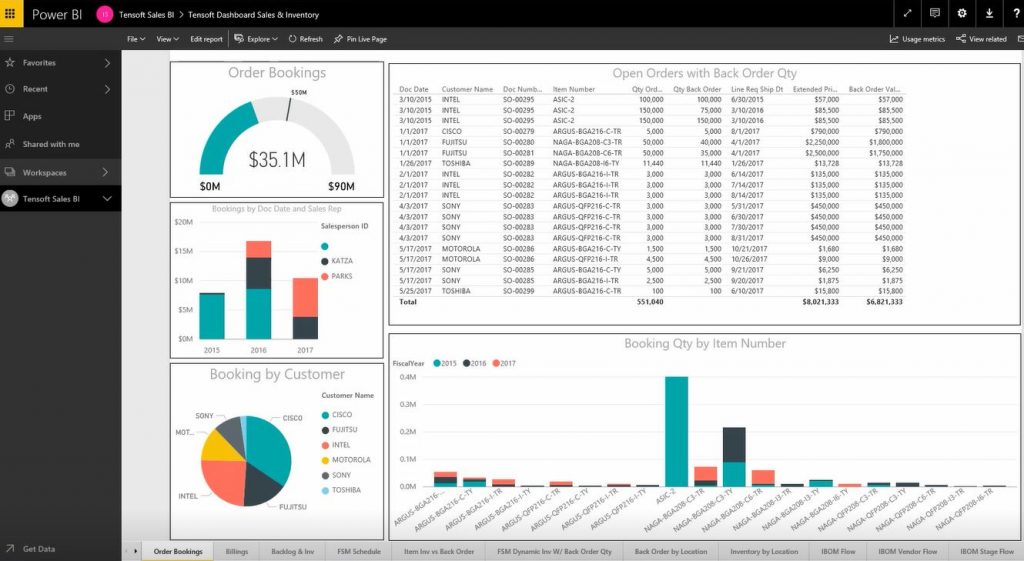Click MOTOROLA yellow legend swatch

point(325,460)
